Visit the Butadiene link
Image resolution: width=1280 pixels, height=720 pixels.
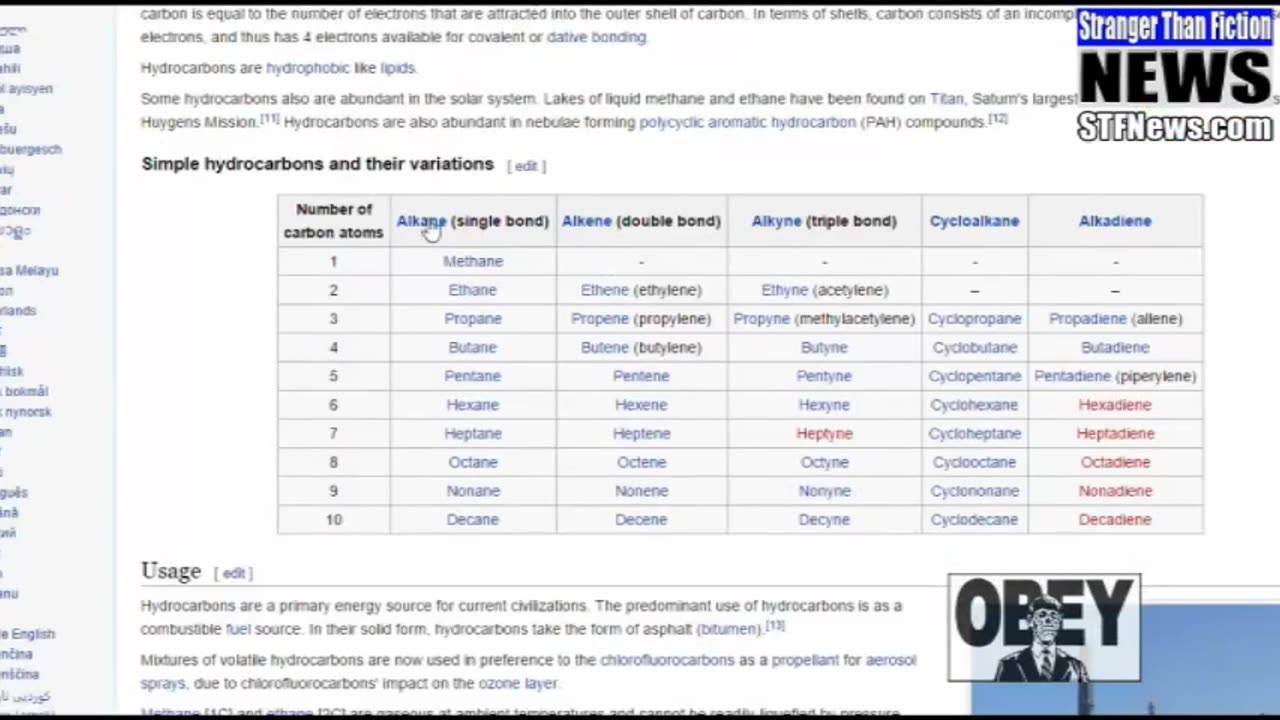1115,348
